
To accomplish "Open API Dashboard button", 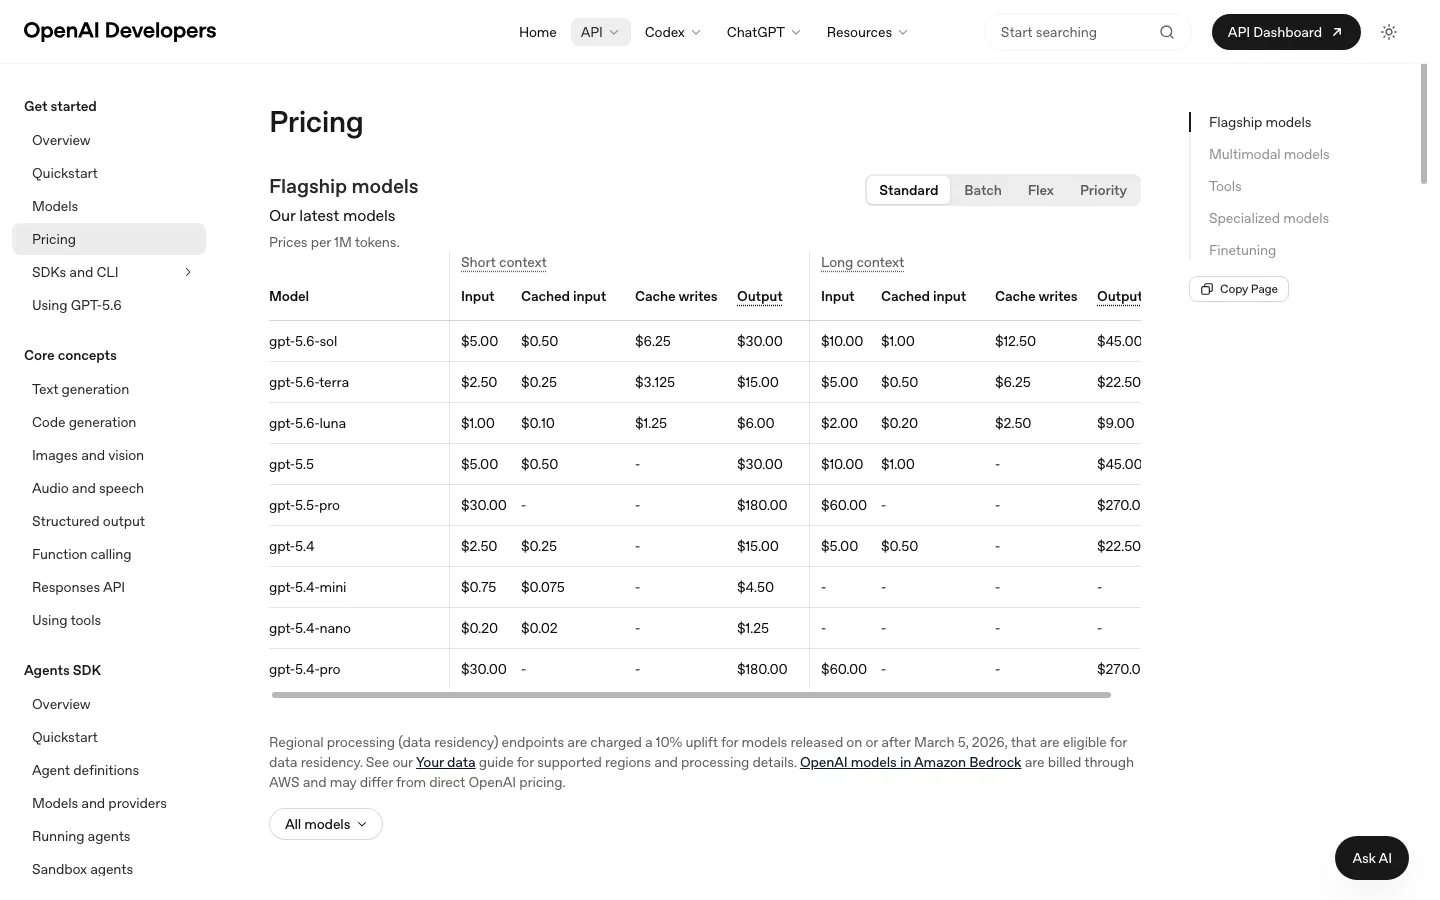I will click(x=1286, y=32).
